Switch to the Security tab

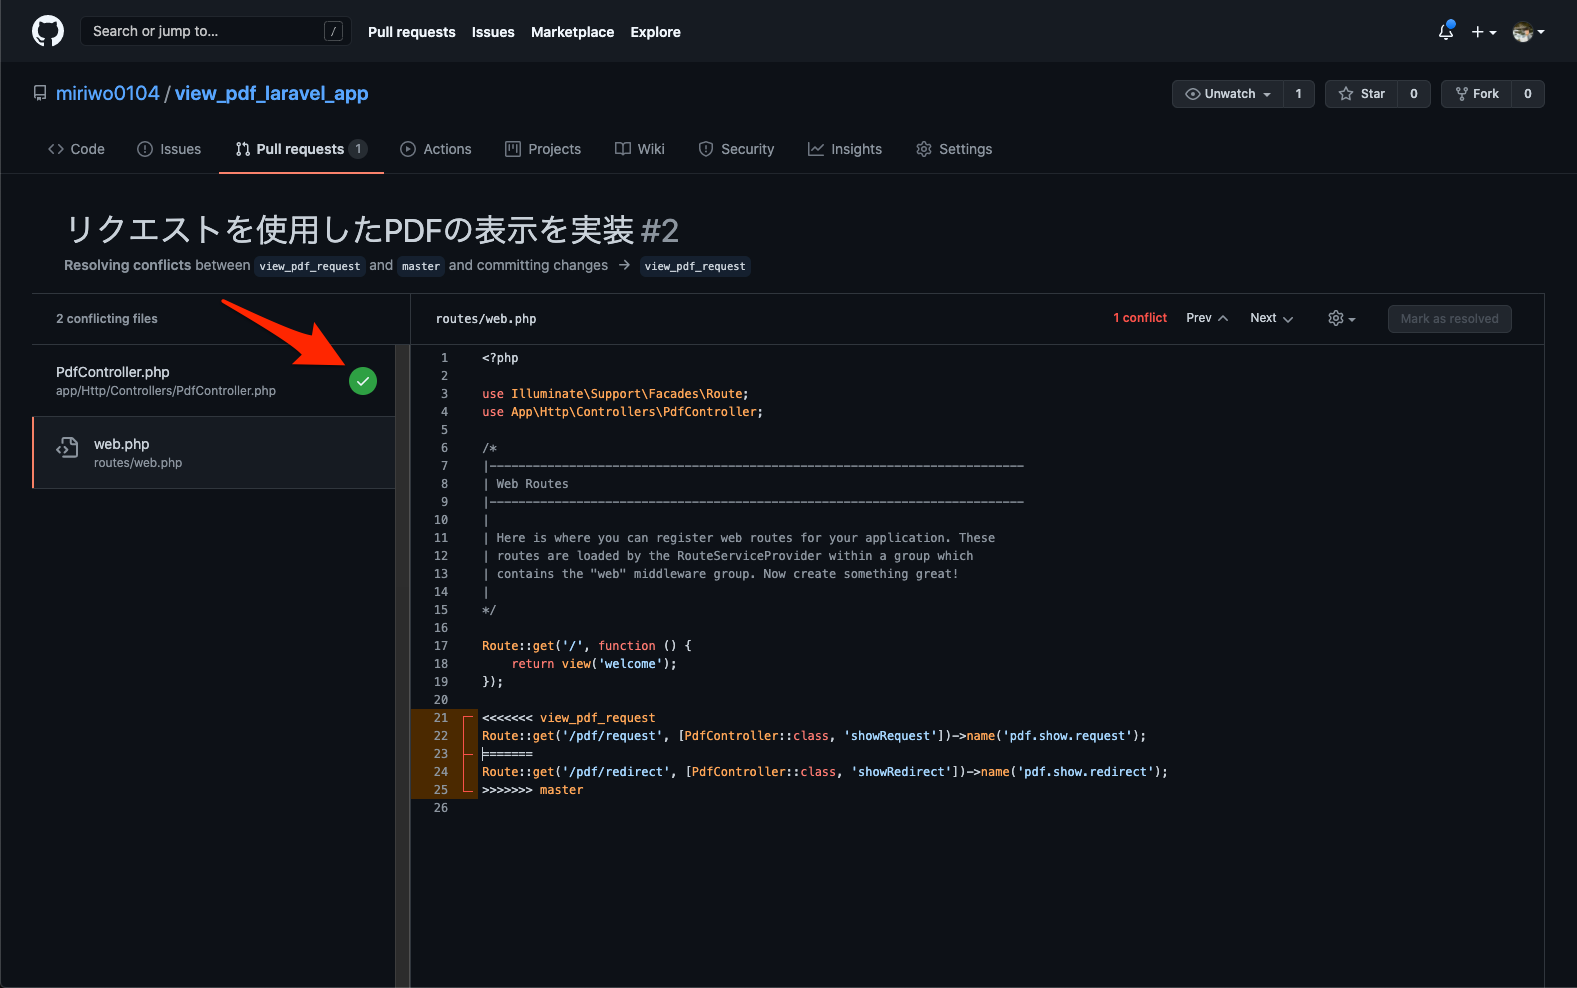(736, 149)
